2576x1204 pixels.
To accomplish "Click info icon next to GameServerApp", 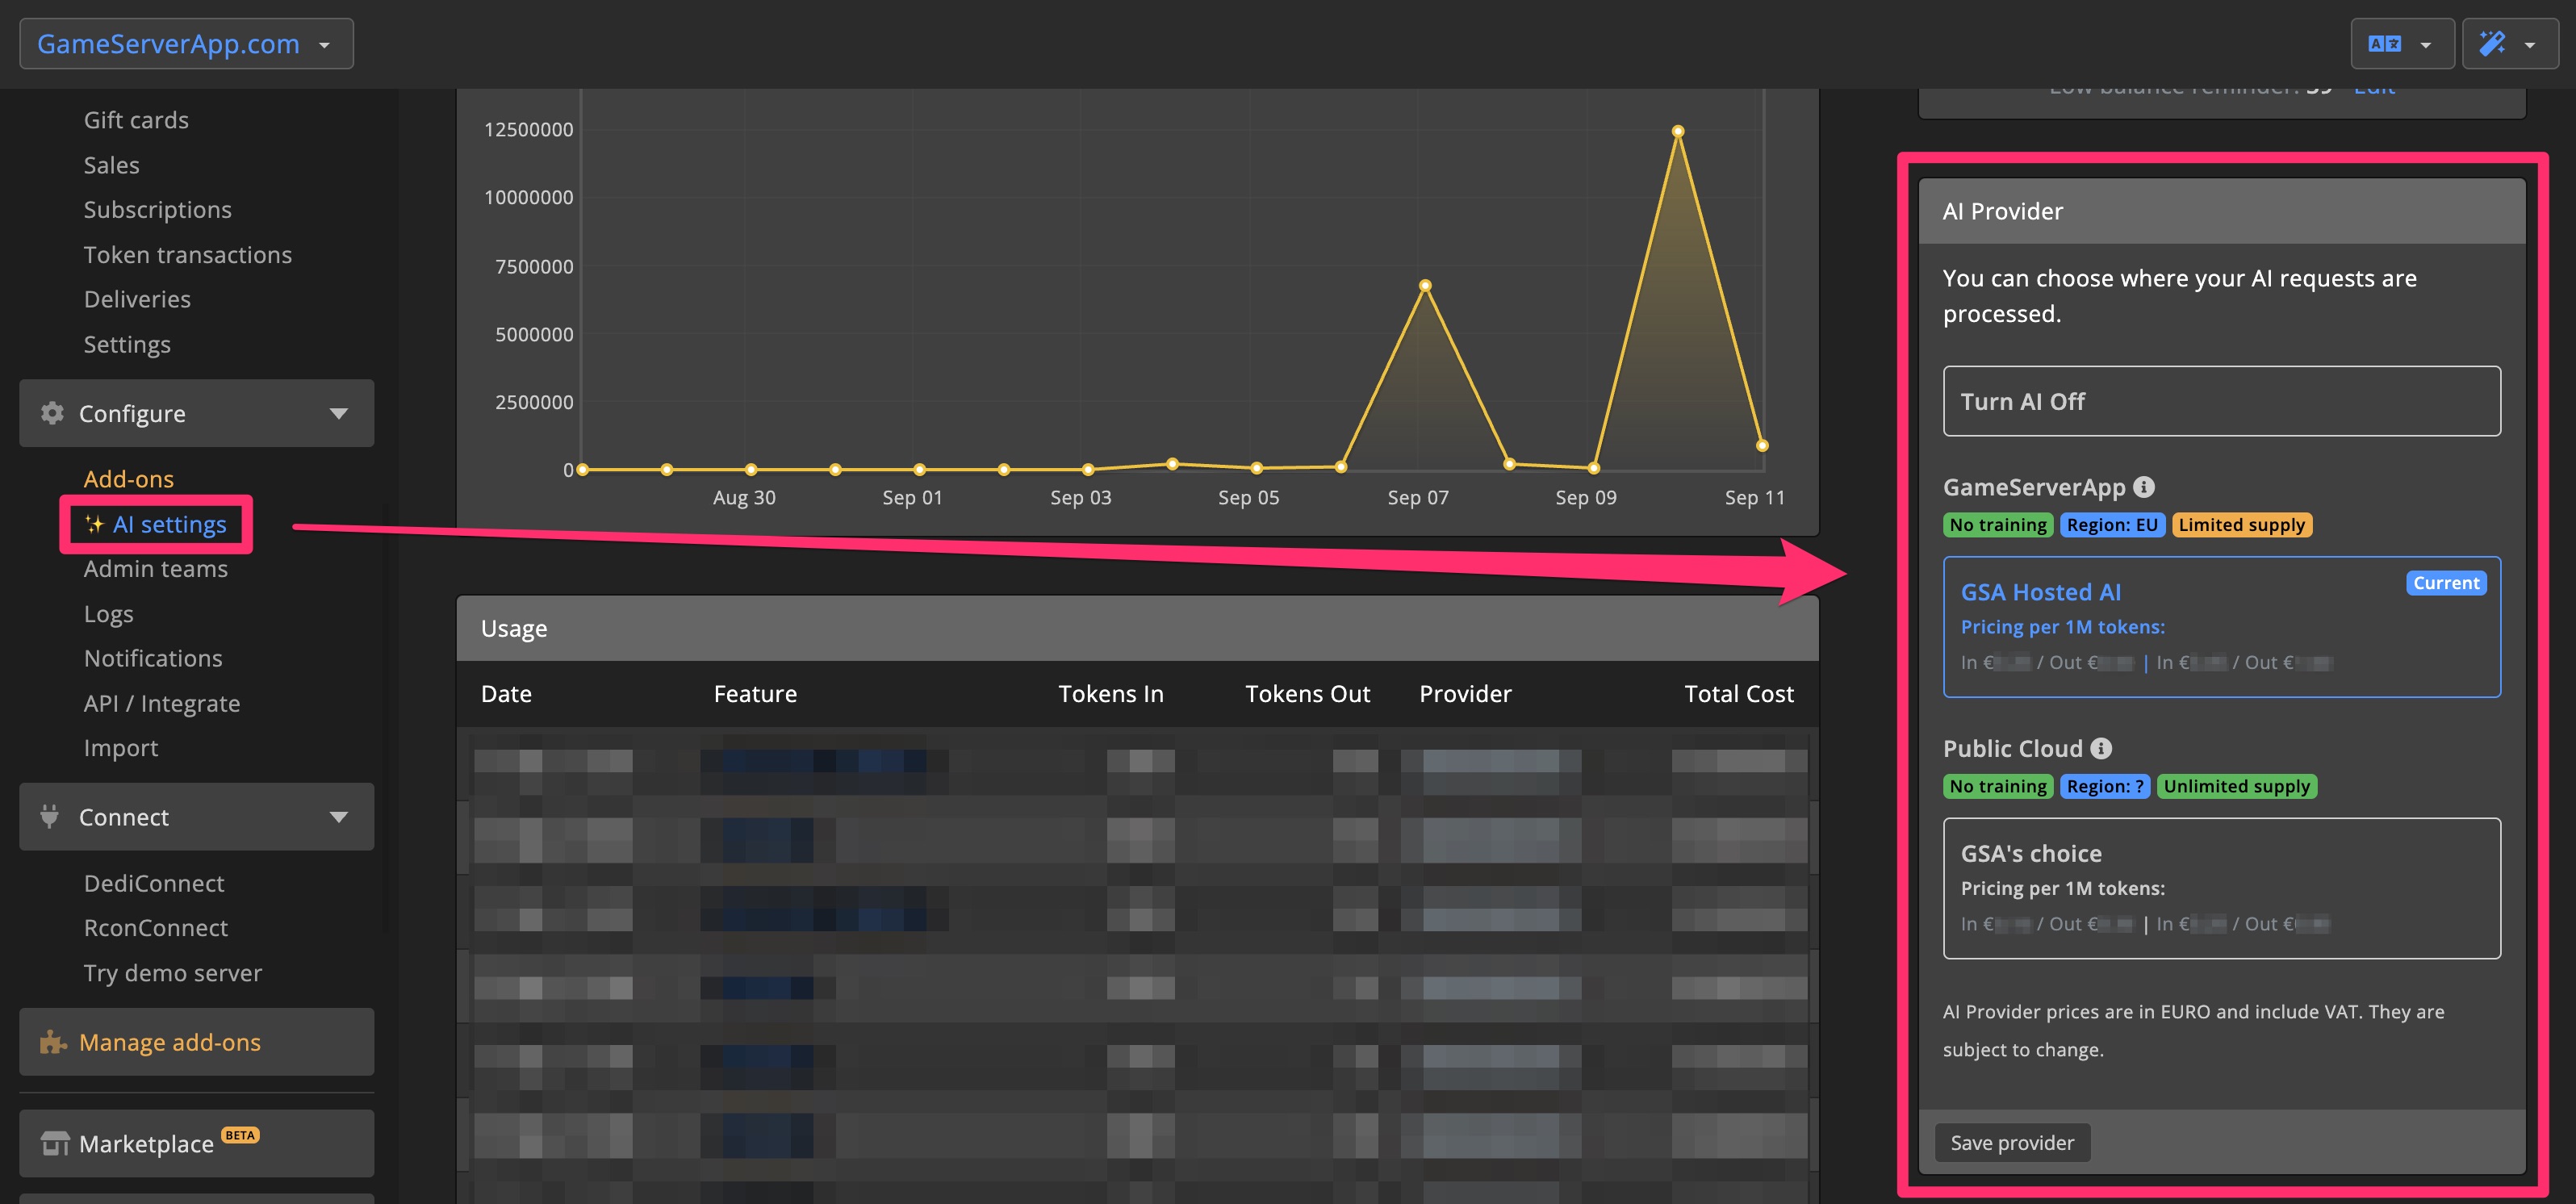I will click(2144, 487).
